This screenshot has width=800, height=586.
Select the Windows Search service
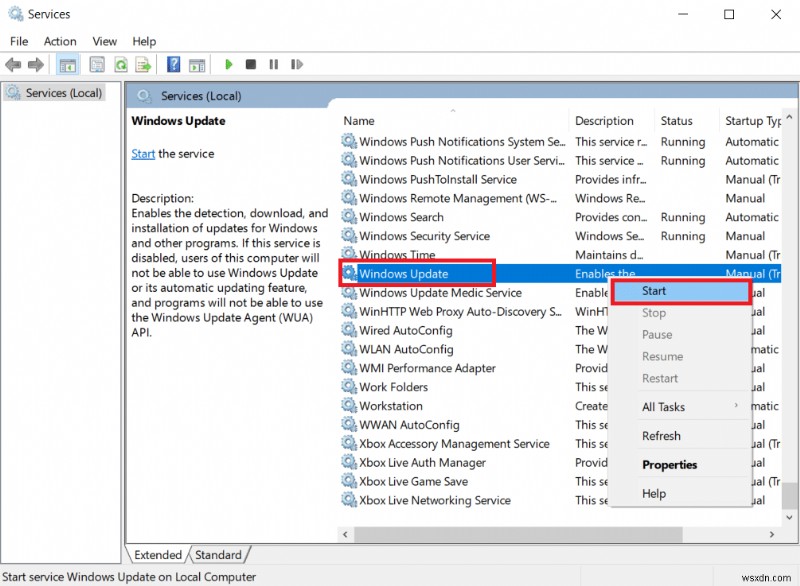click(x=407, y=217)
